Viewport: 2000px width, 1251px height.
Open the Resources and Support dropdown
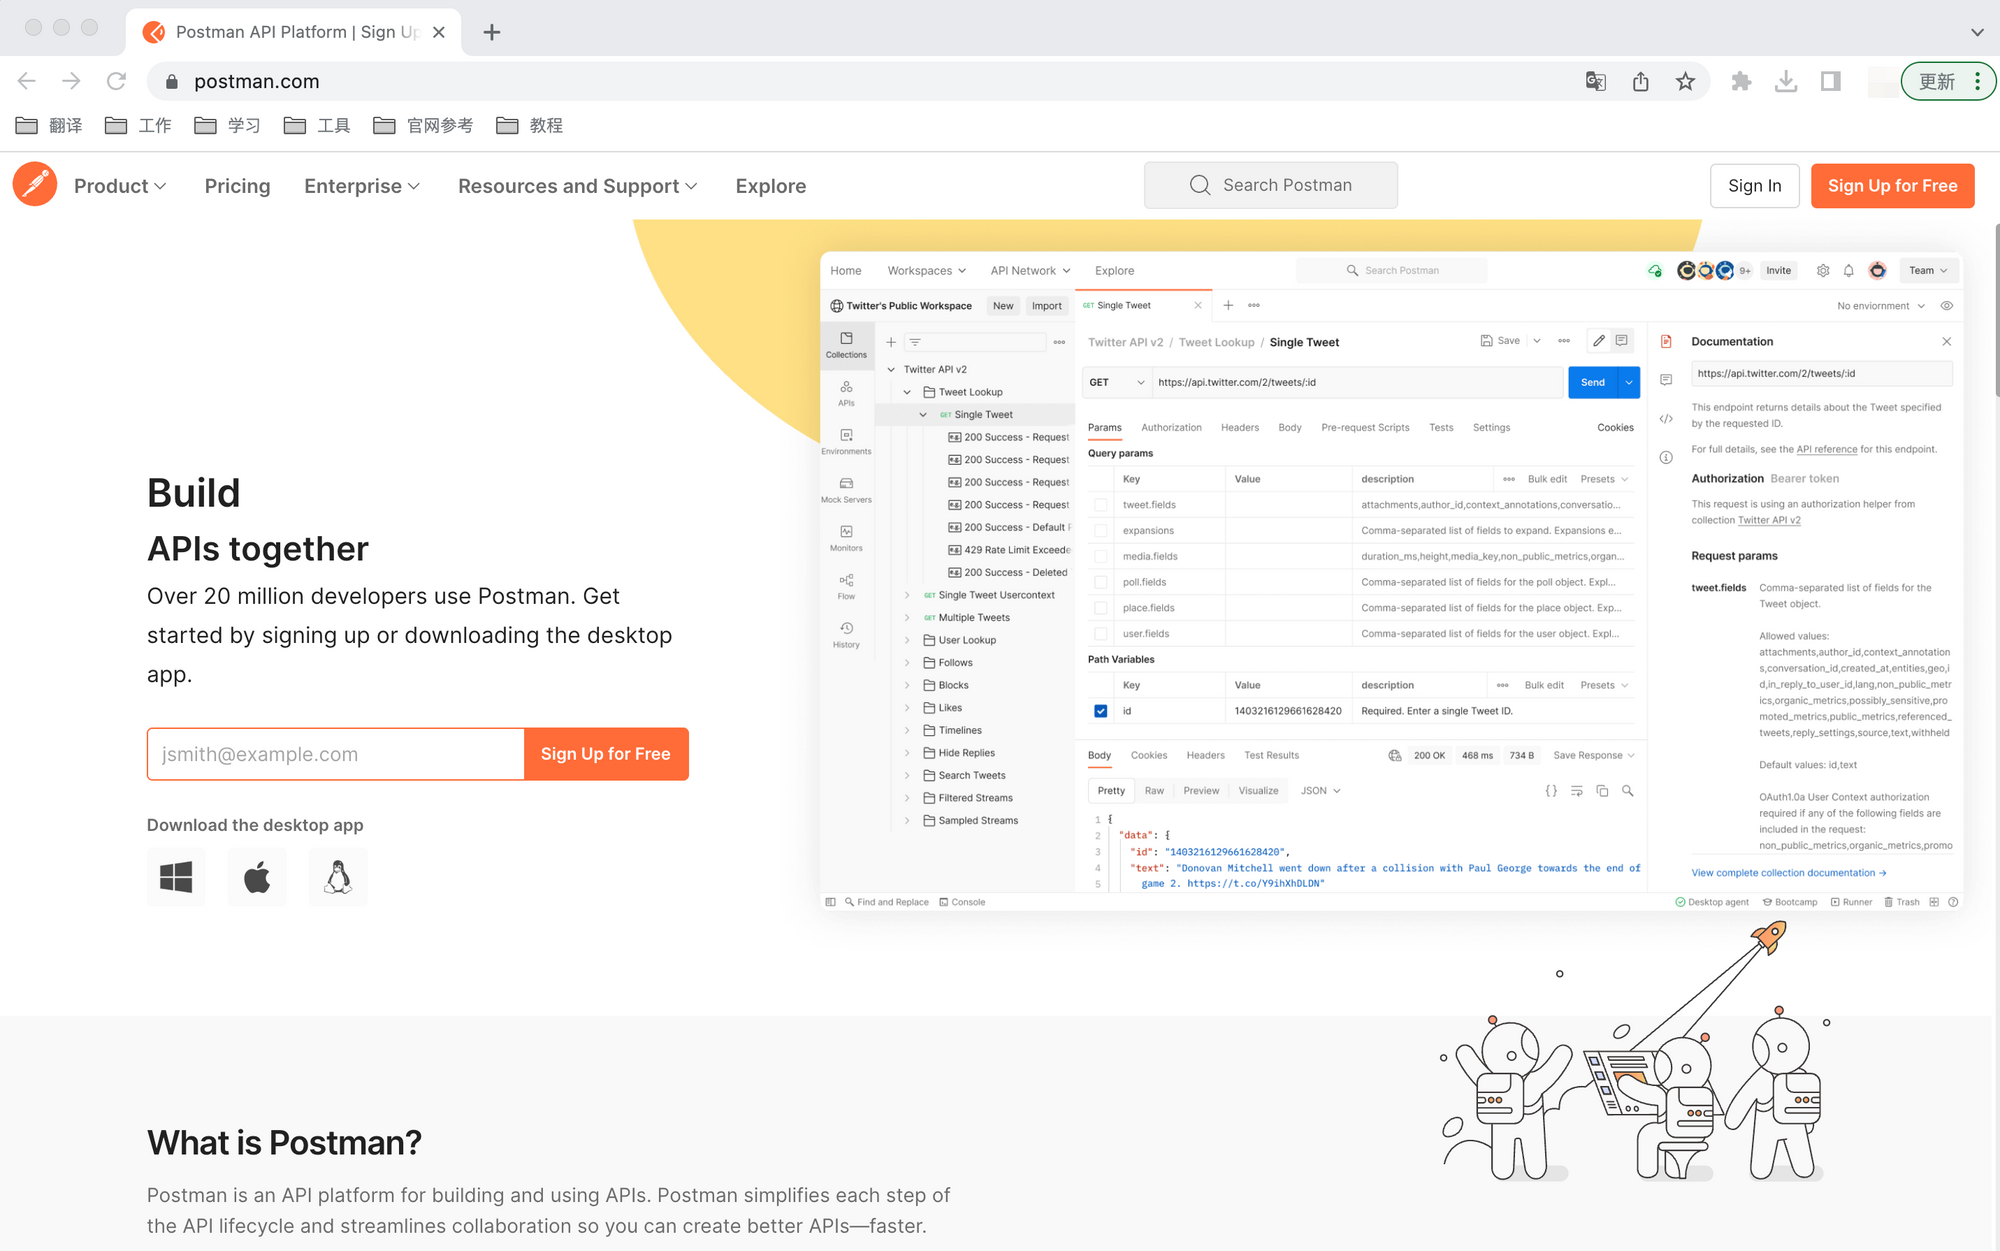click(x=577, y=186)
